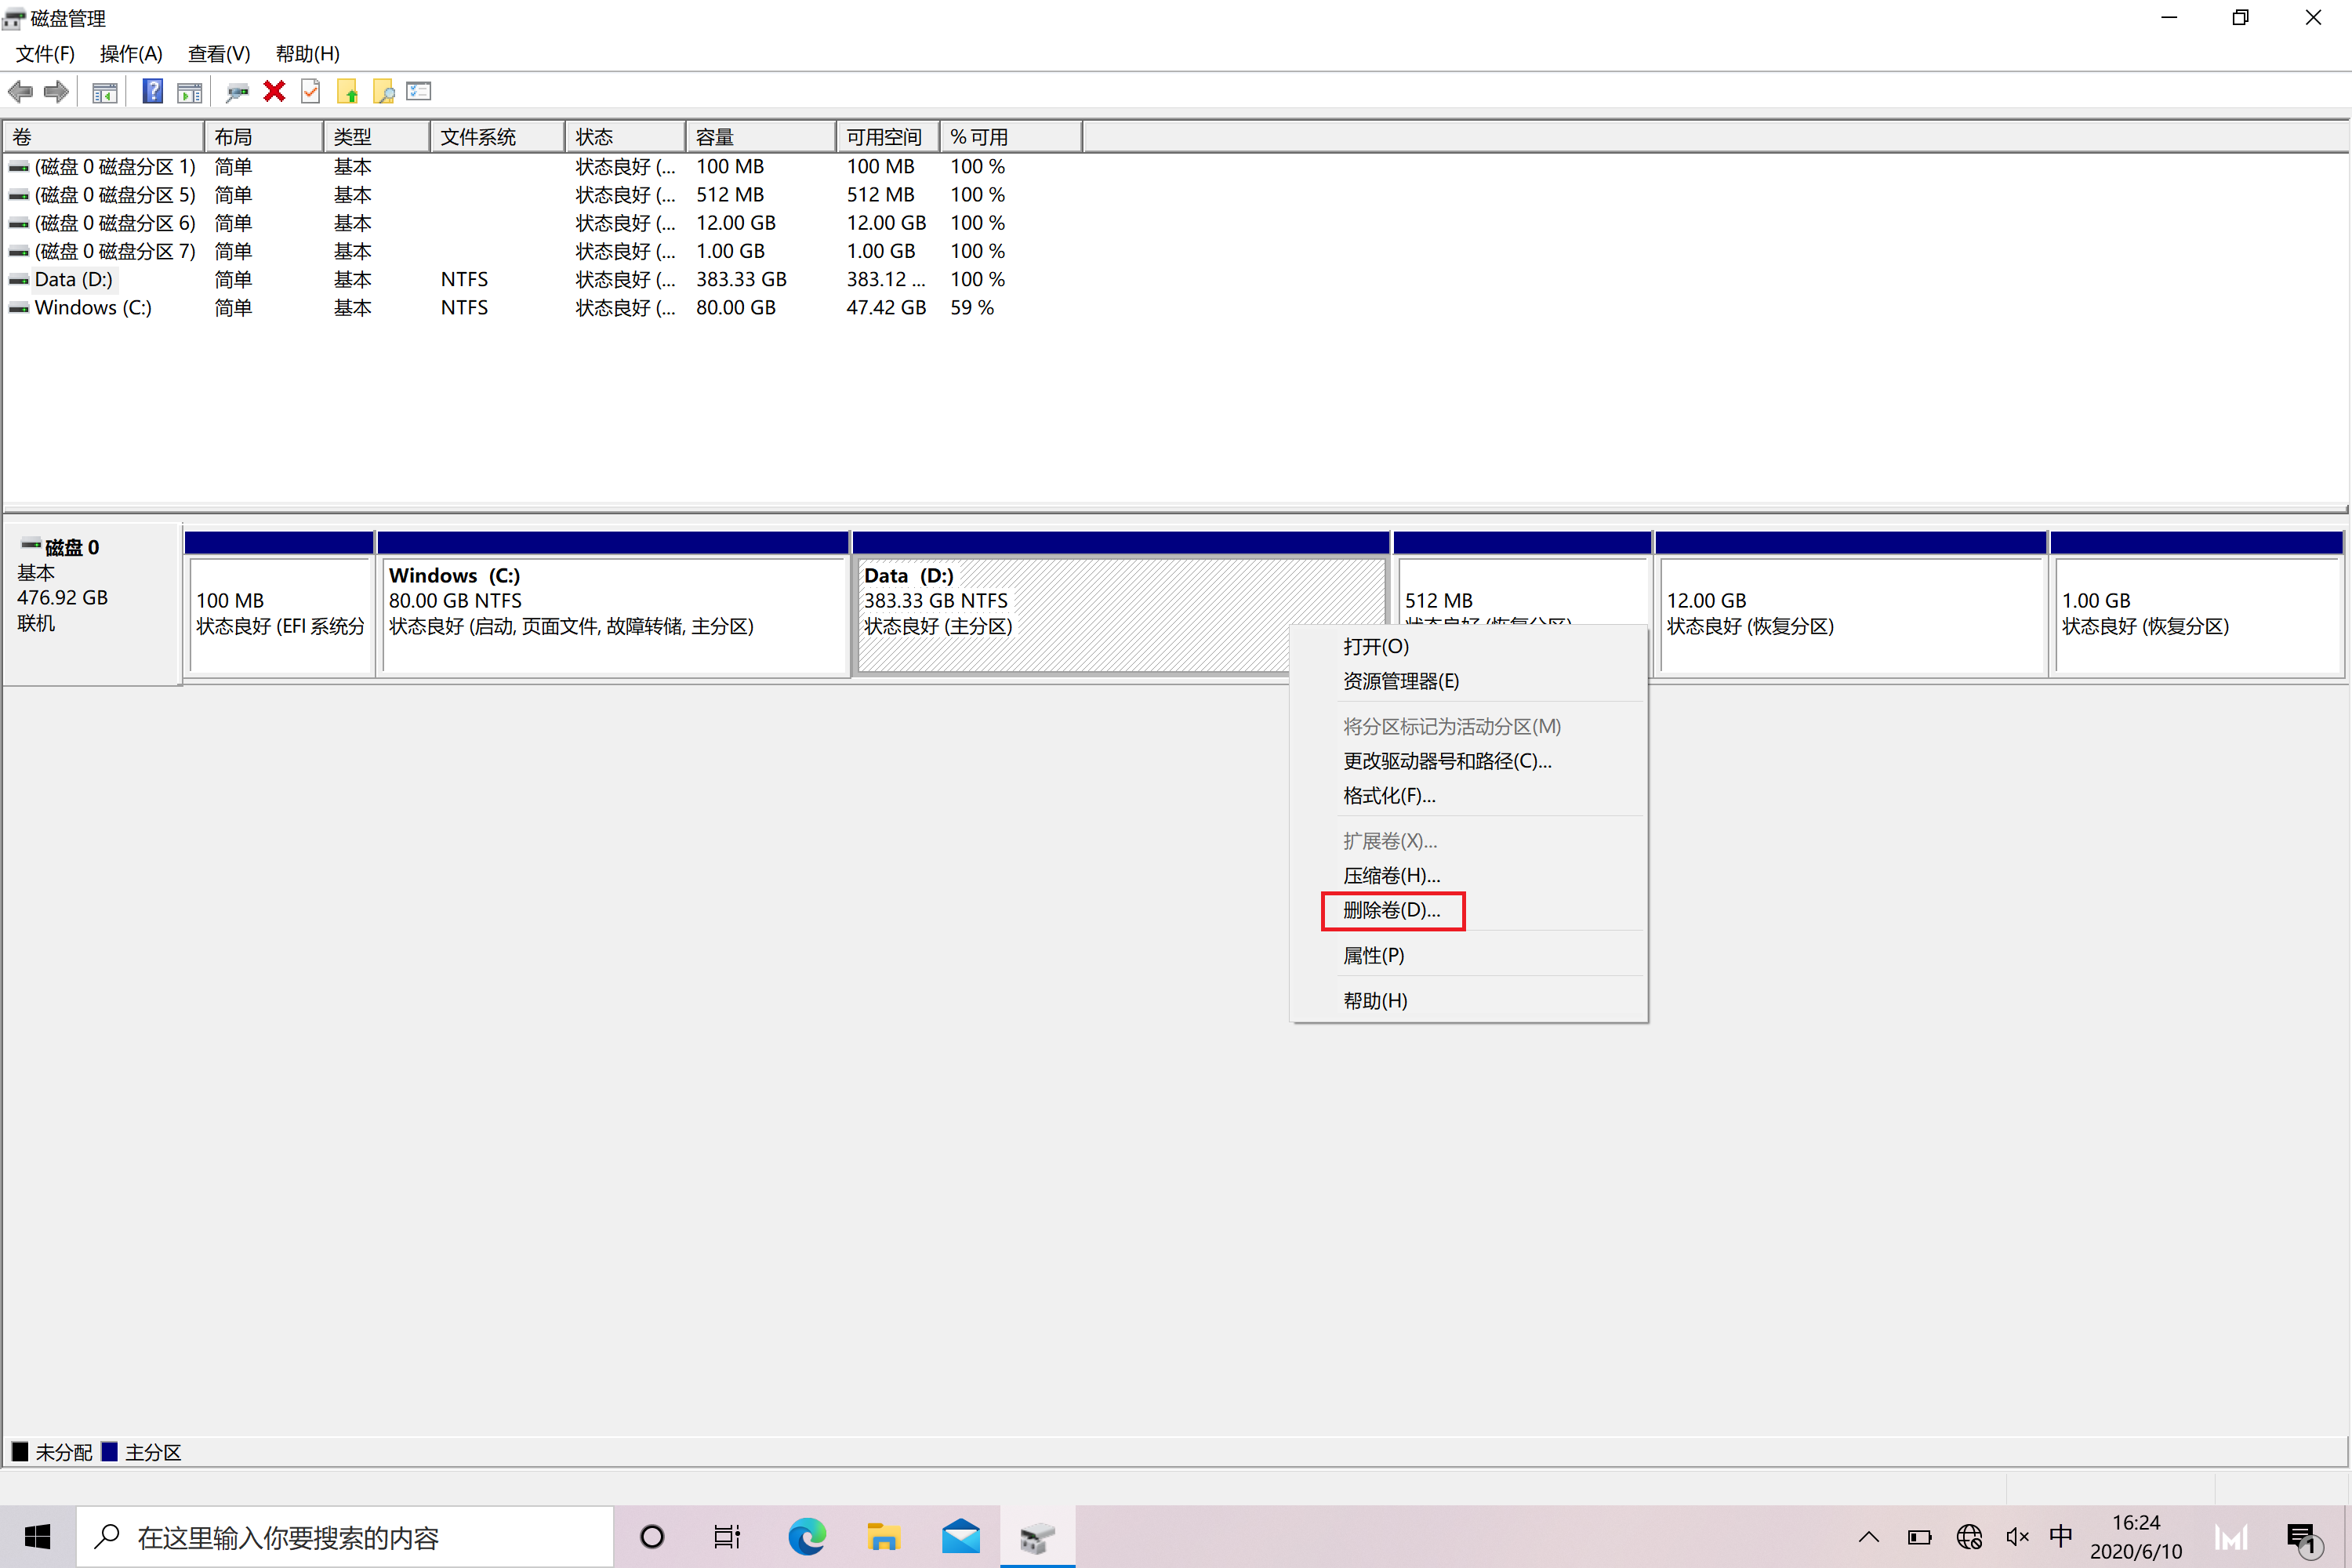Click the blue question mark help icon
The height and width of the screenshot is (1568, 2352).
(x=152, y=92)
